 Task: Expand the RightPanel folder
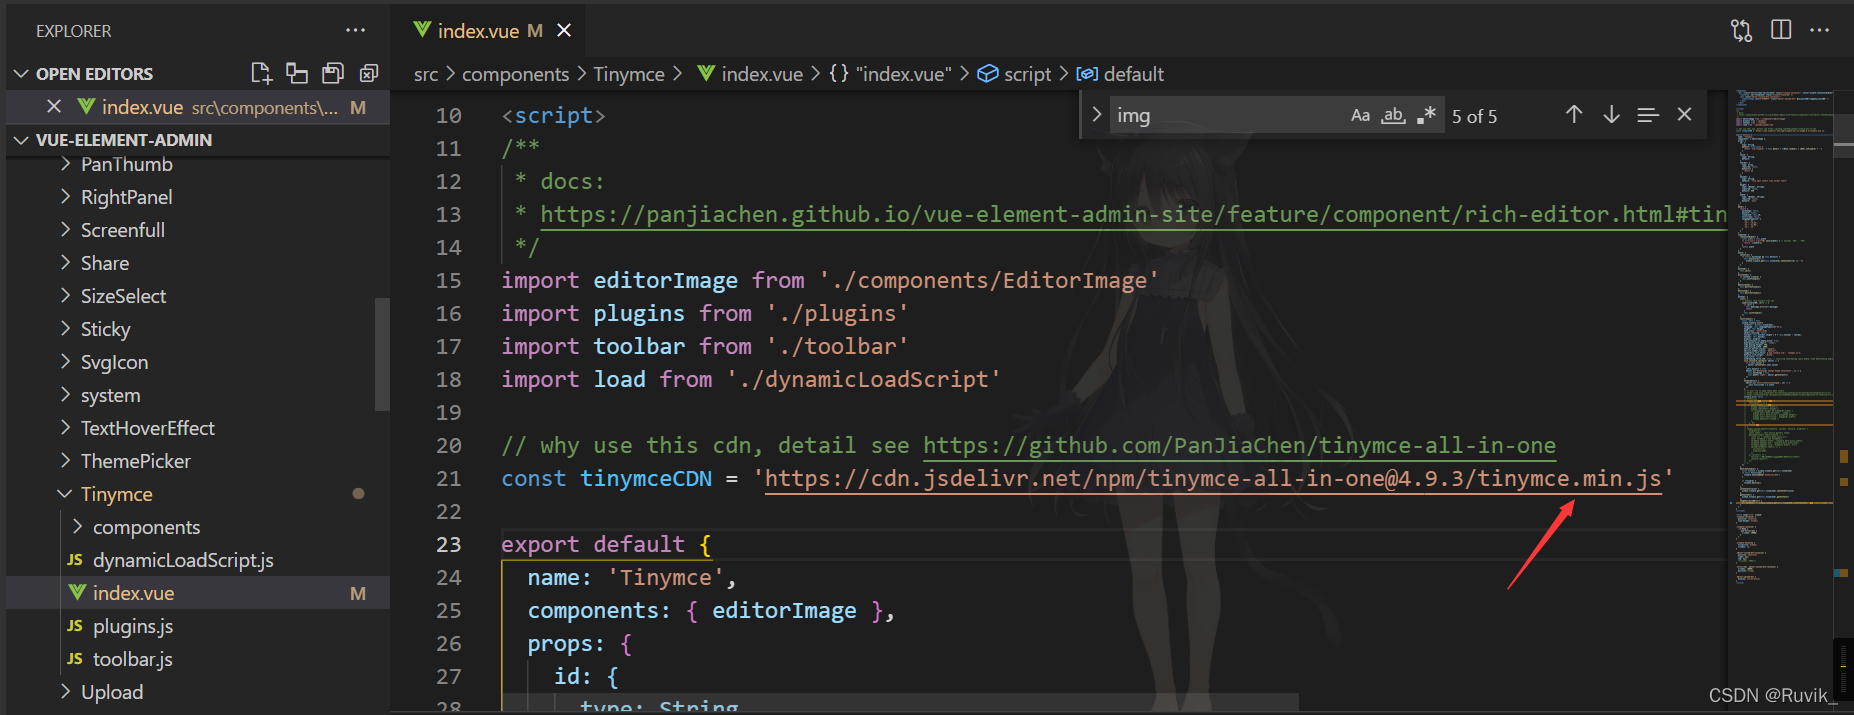66,197
